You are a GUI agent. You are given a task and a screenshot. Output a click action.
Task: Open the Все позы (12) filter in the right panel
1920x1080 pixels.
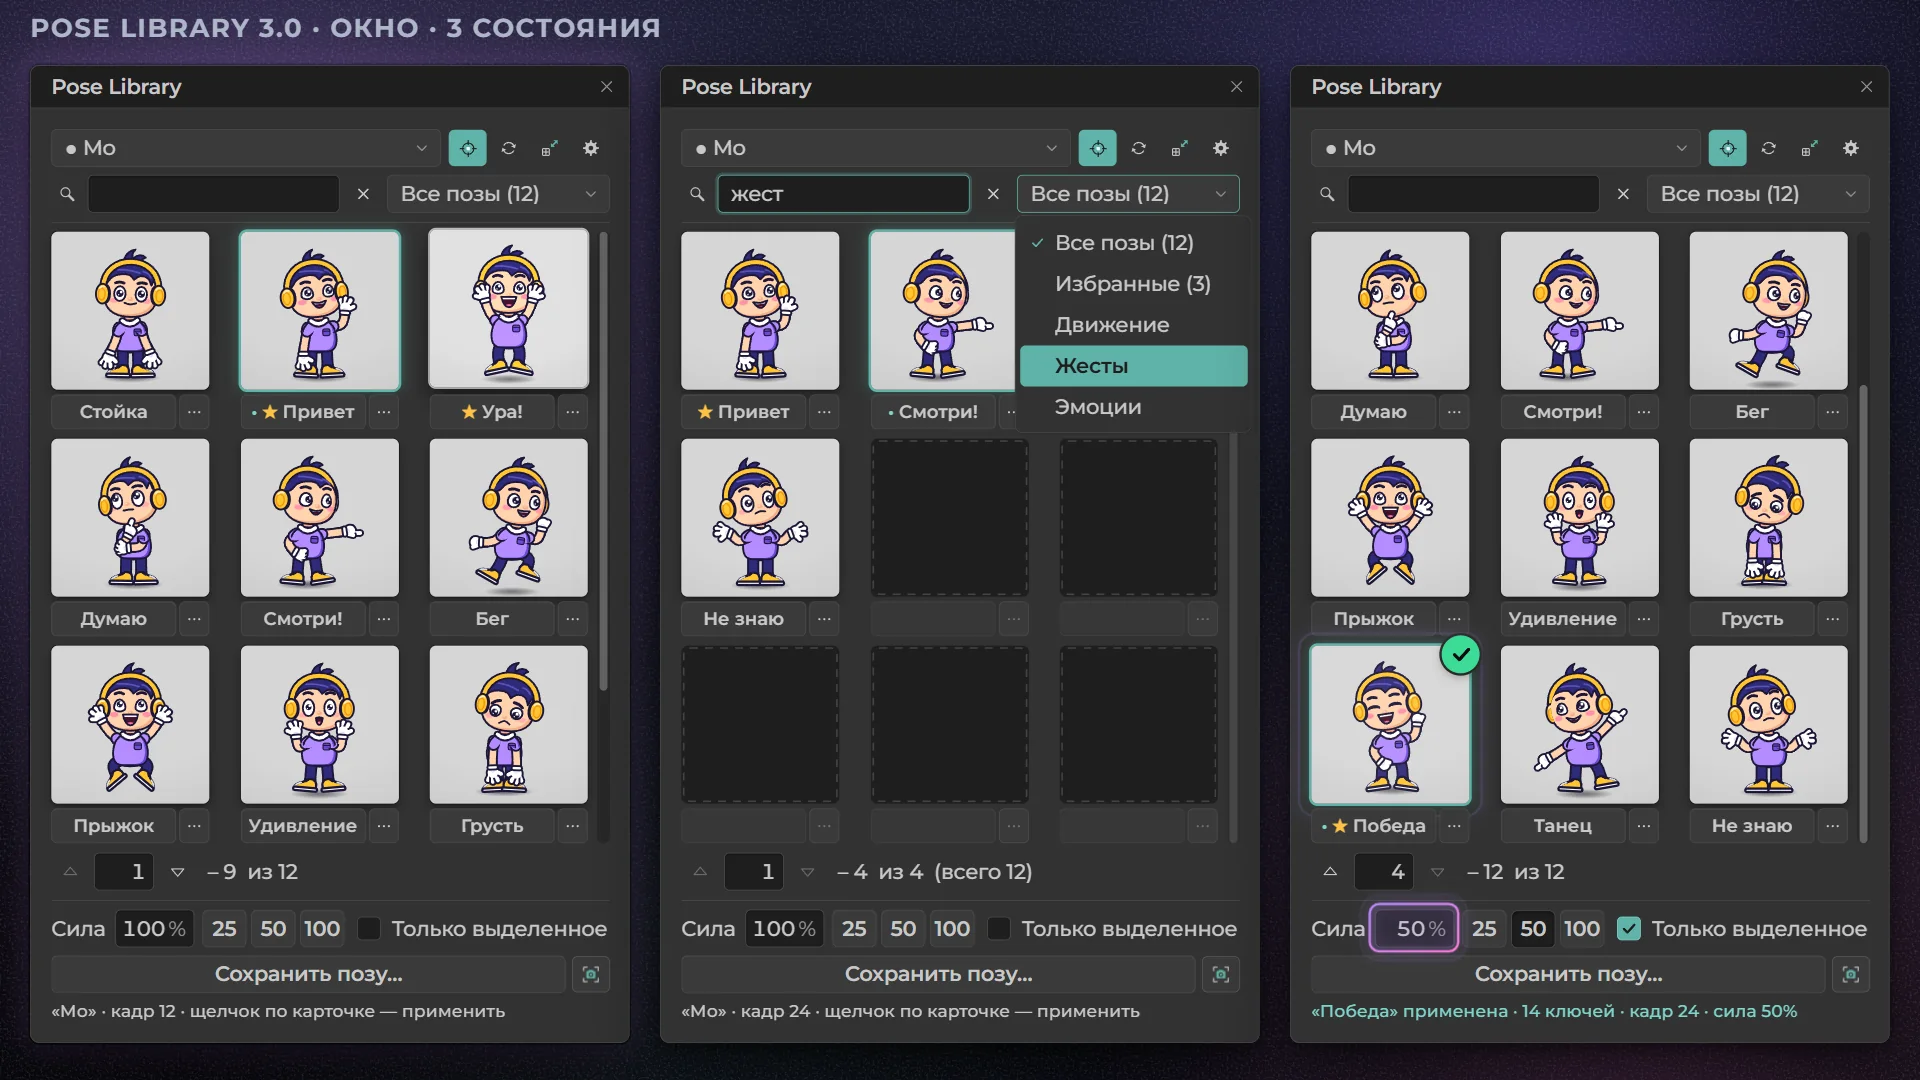(1758, 194)
